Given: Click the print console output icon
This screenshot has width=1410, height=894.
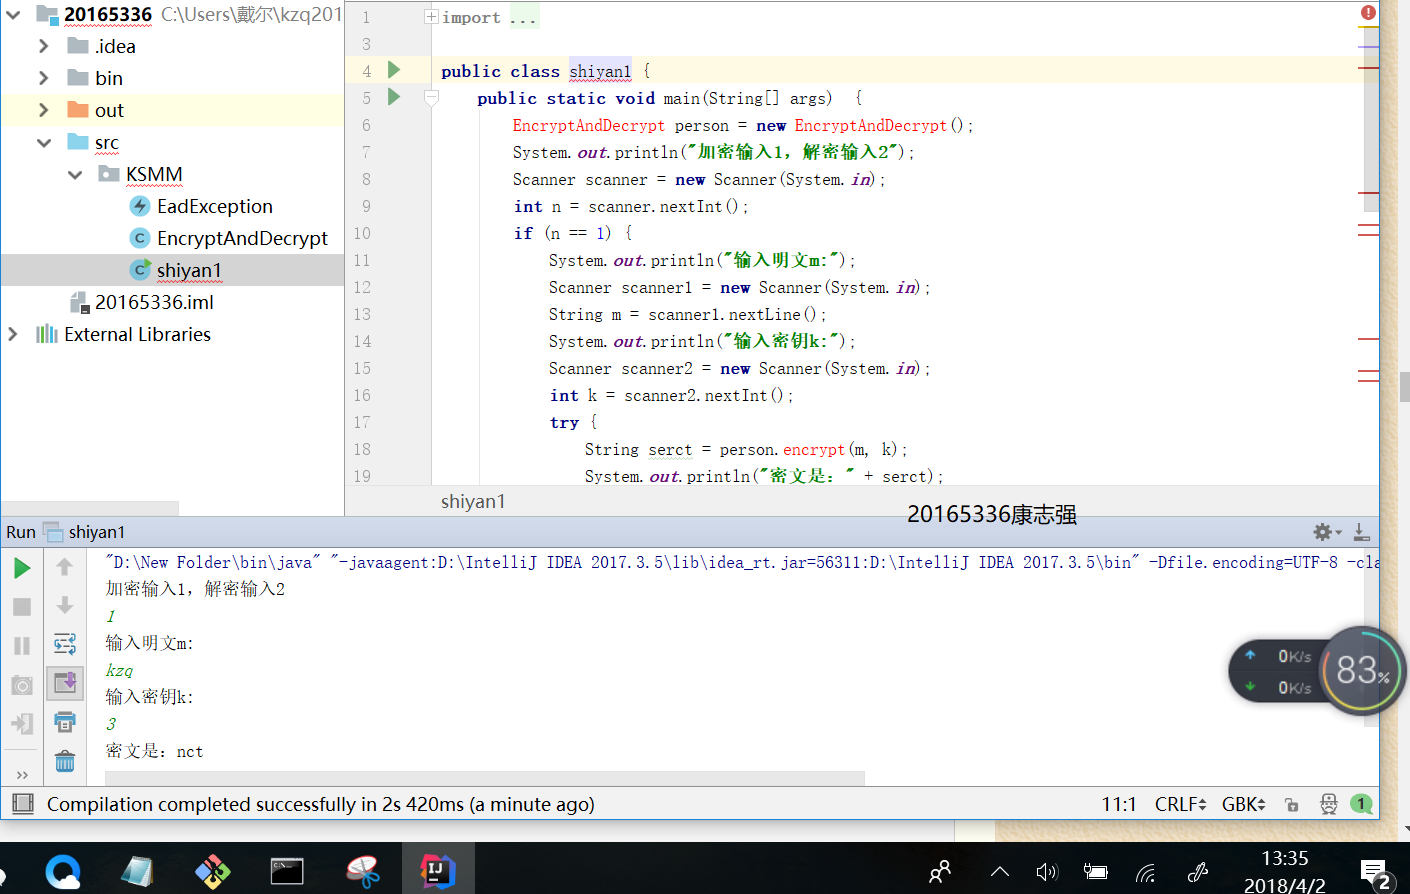Looking at the screenshot, I should pos(65,722).
